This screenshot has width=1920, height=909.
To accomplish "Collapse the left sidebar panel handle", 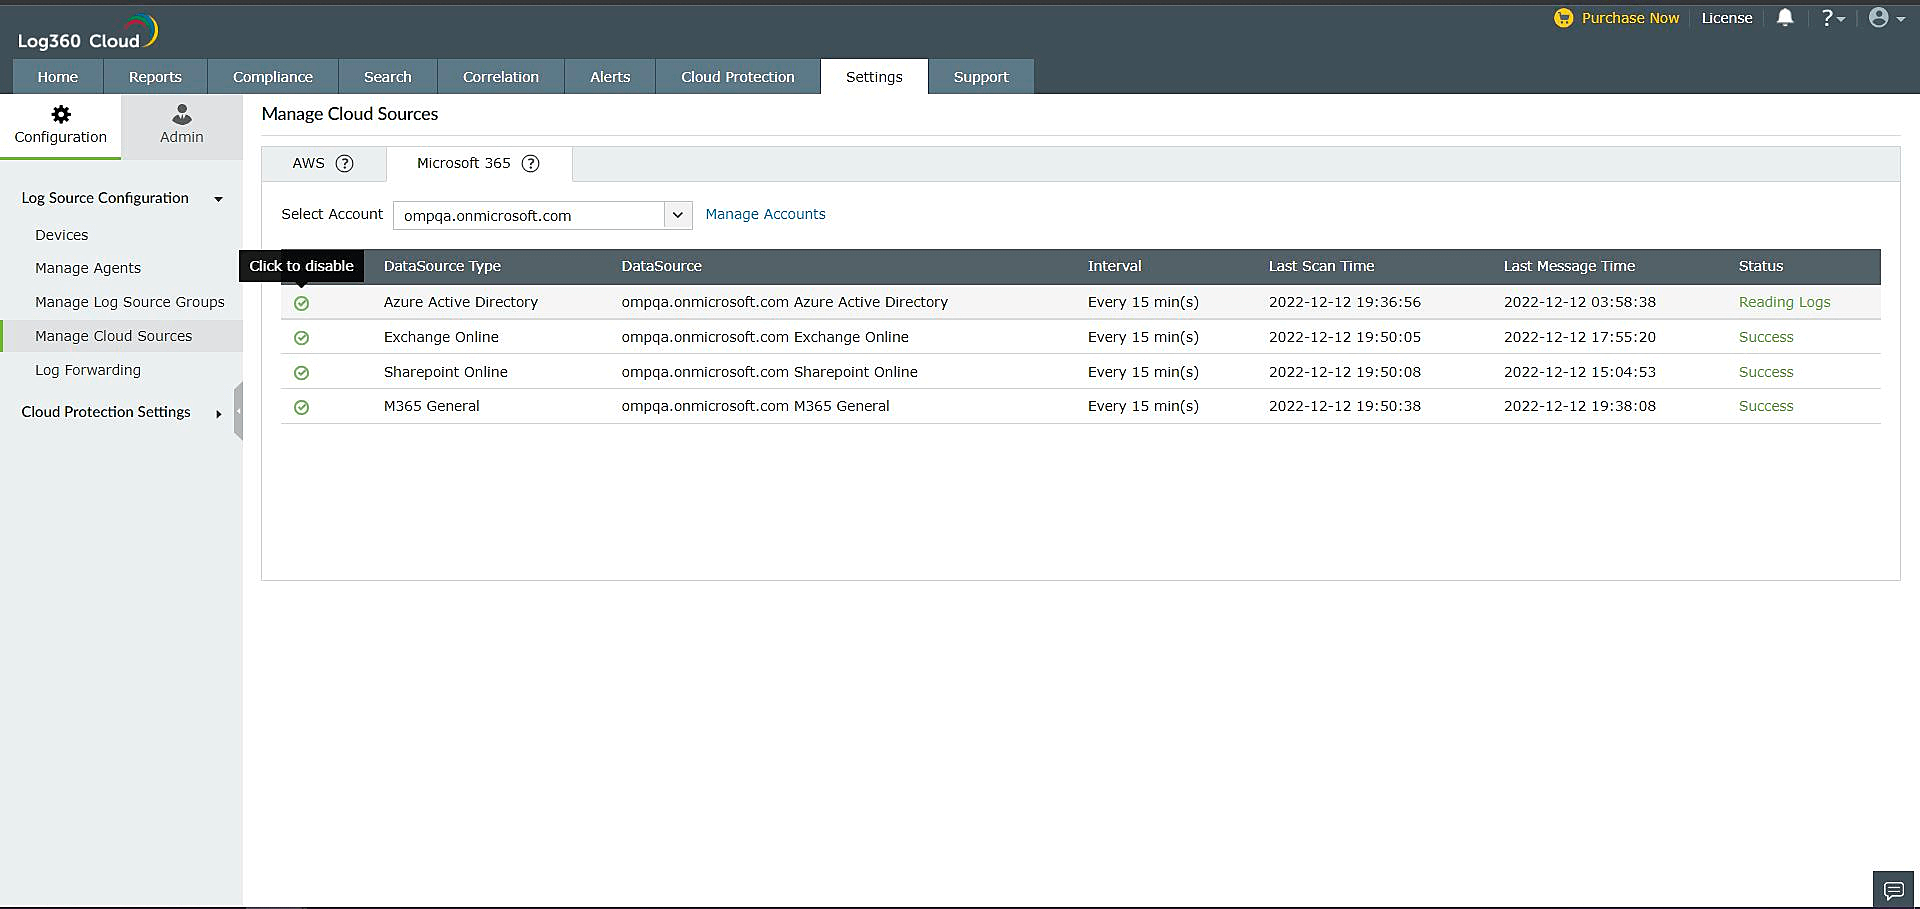I will 238,411.
